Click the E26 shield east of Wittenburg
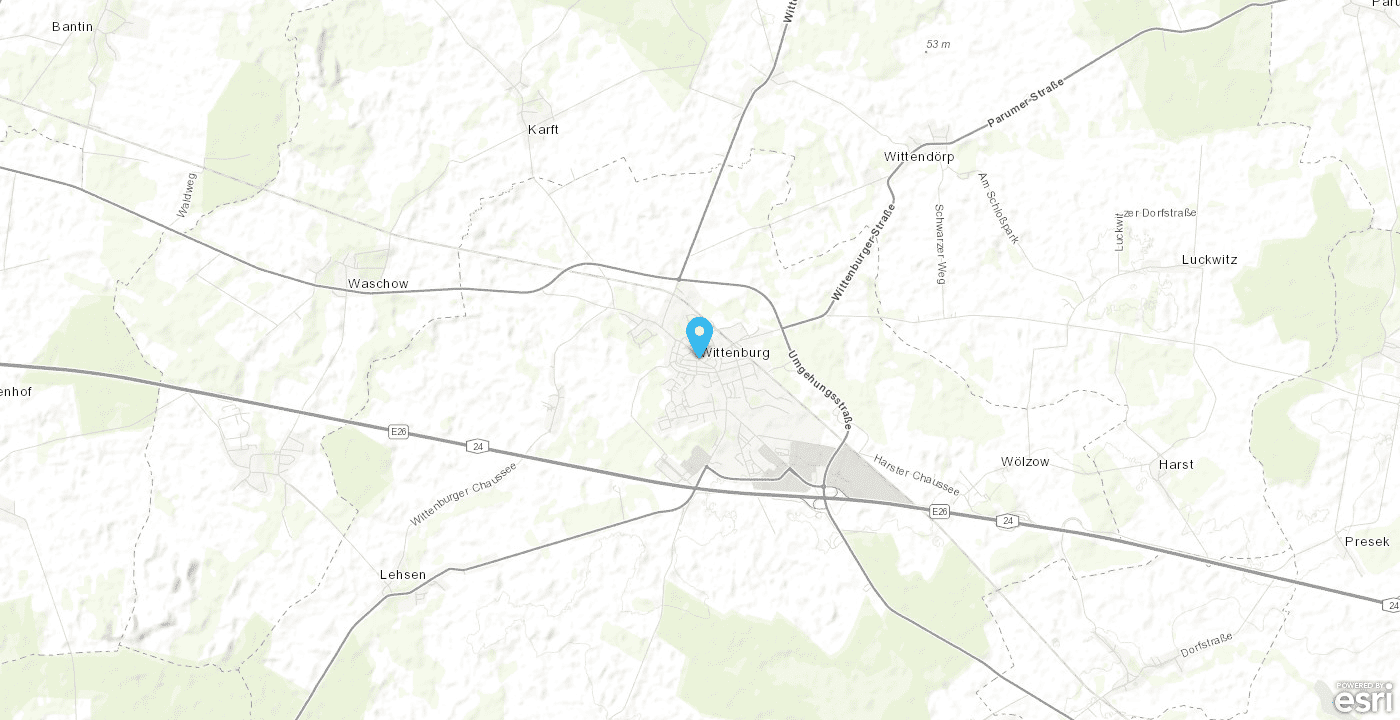 [x=939, y=511]
